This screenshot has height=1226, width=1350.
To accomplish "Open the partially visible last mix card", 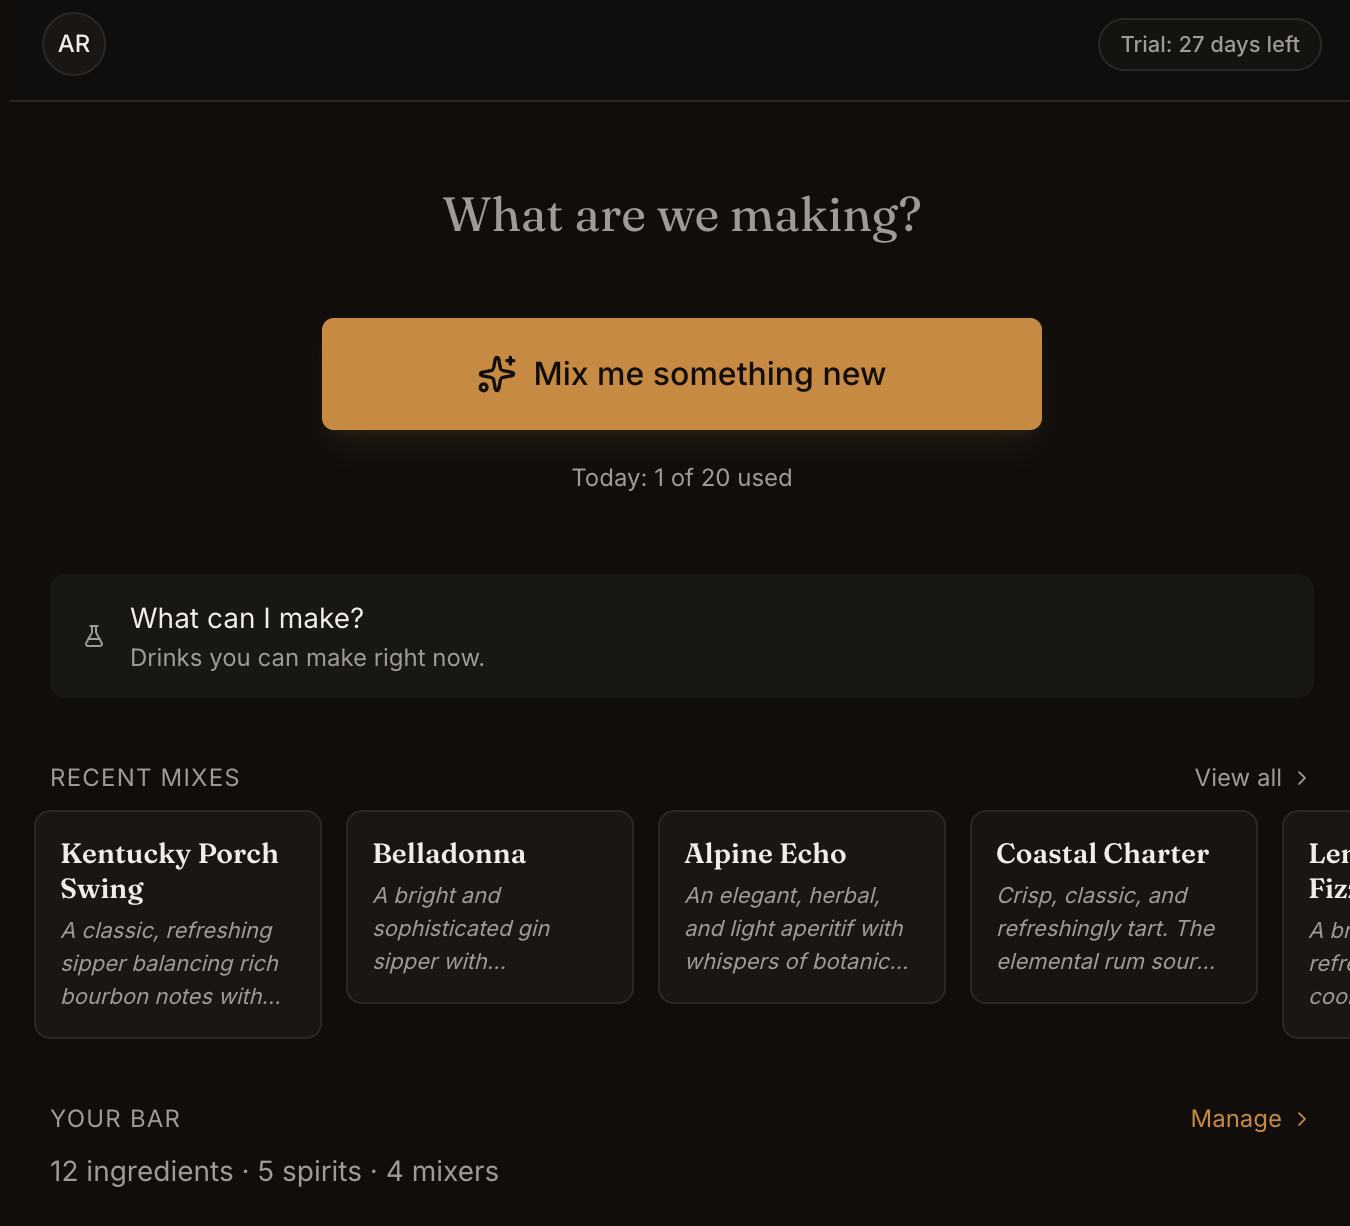I will 1317,924.
